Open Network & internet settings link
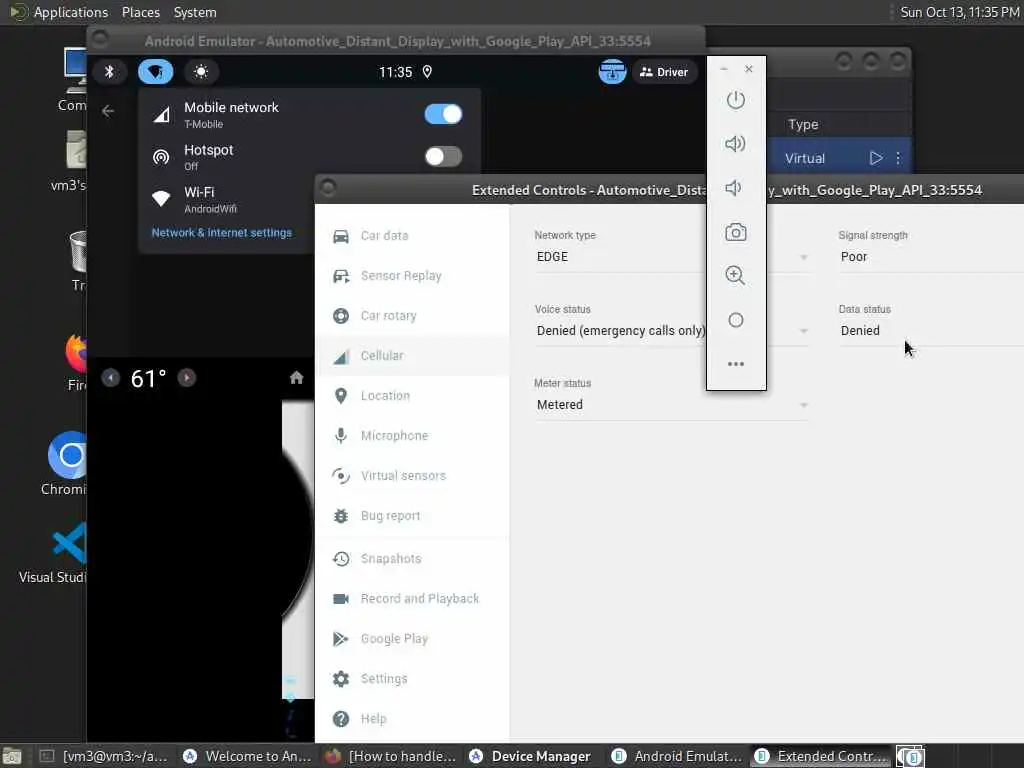This screenshot has width=1024, height=768. [221, 232]
